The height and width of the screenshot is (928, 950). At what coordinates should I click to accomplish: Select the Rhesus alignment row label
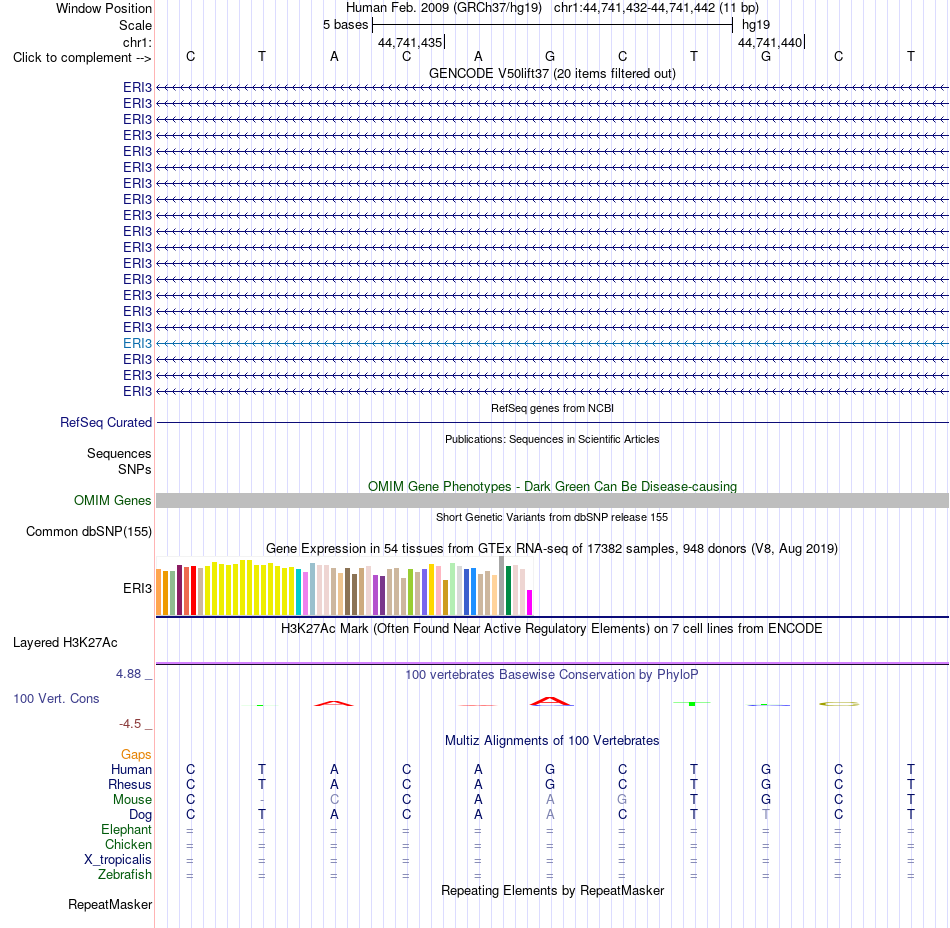pyautogui.click(x=130, y=784)
